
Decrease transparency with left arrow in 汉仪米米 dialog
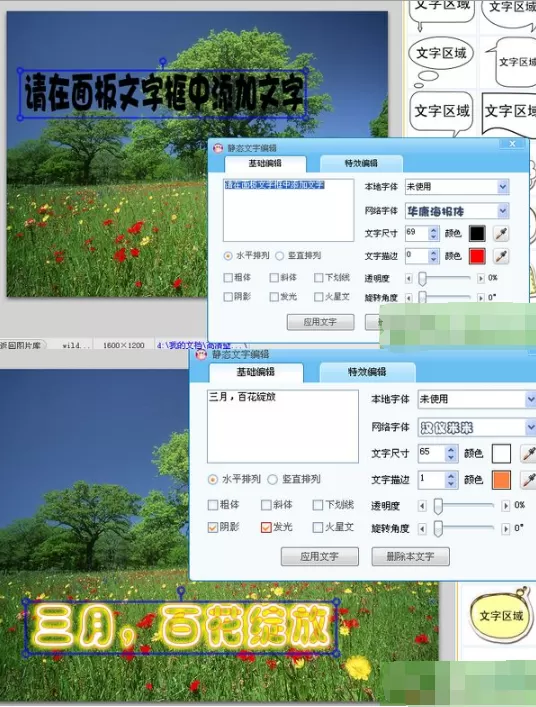422,506
